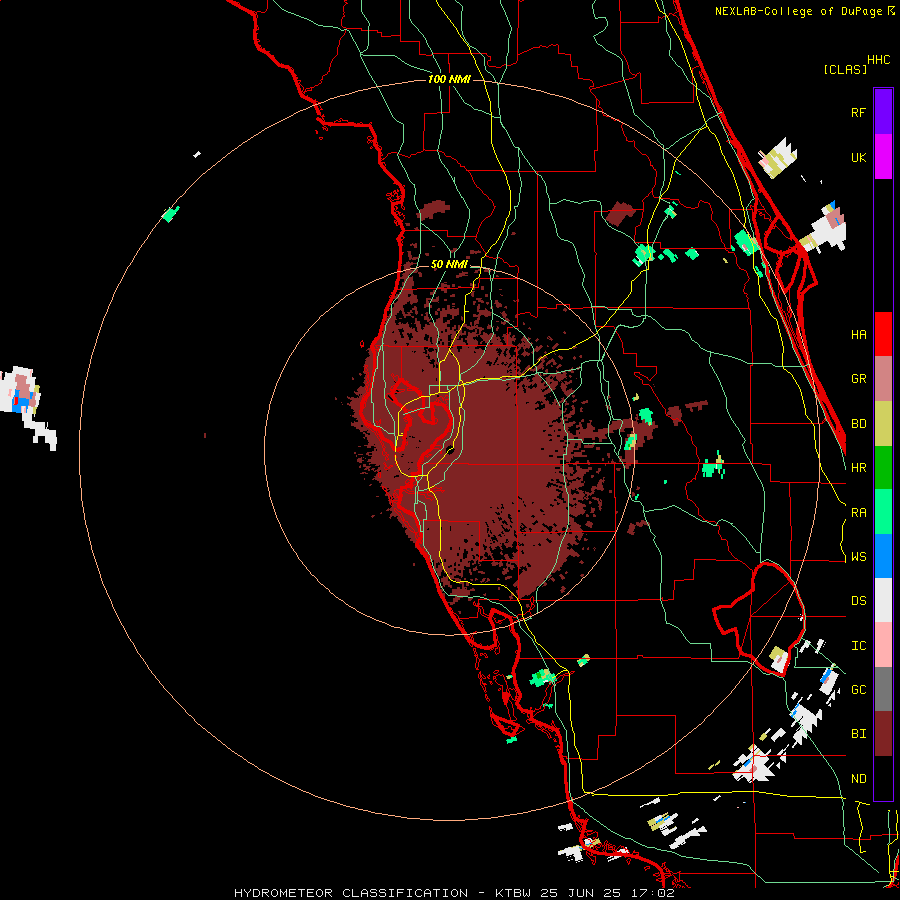Click the IC pink legend swatch
Image resolution: width=900 pixels, height=900 pixels.
click(883, 645)
